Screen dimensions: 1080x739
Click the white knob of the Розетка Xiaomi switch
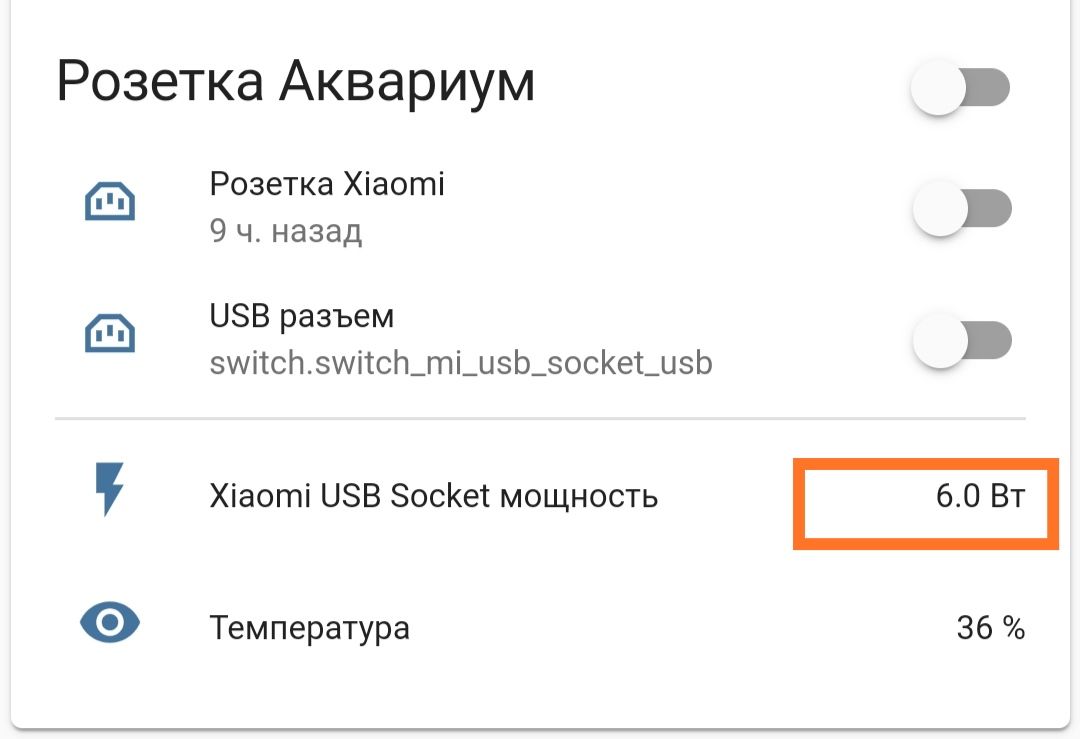click(940, 208)
